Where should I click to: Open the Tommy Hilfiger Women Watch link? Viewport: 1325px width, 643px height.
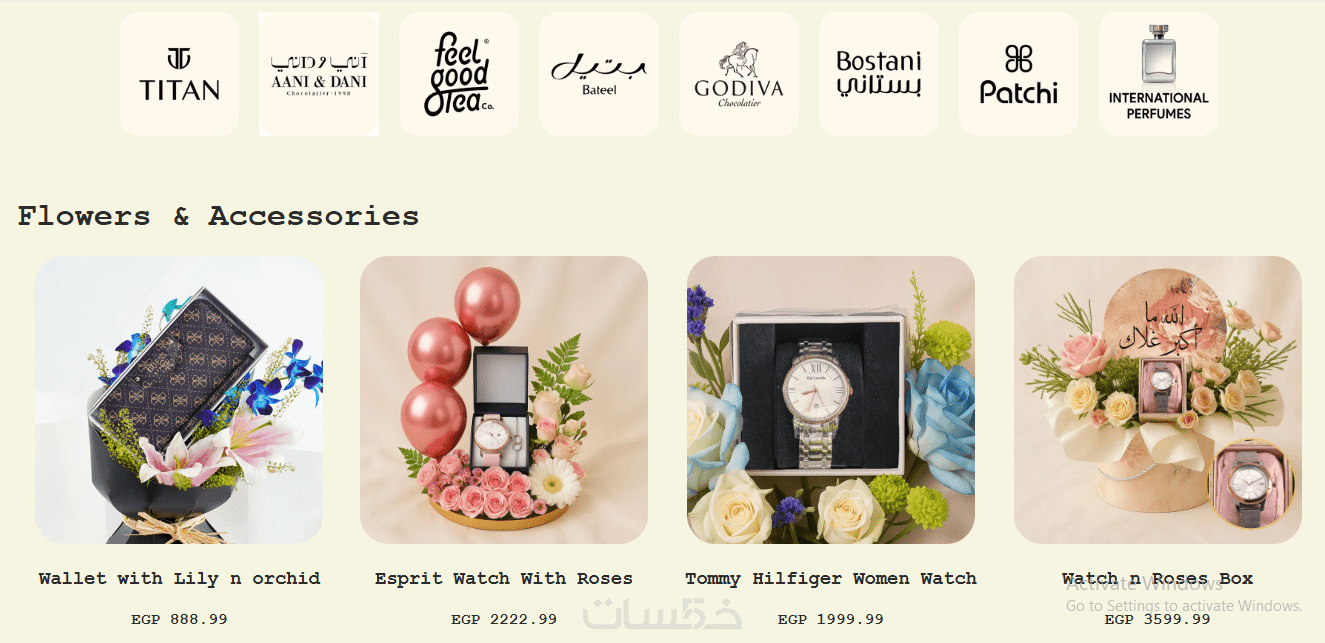click(831, 578)
